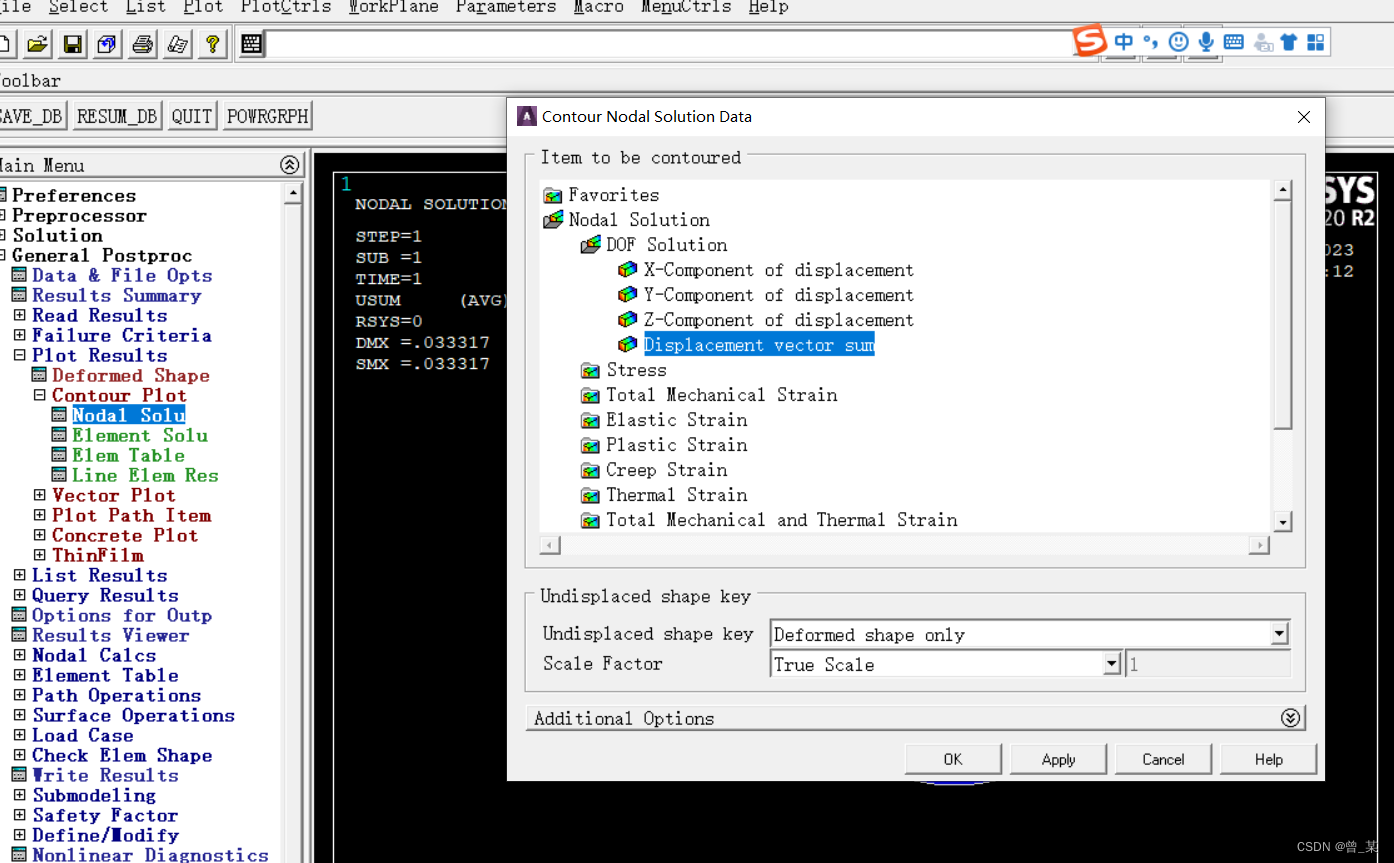
Task: Click the command keyboard icon
Action: click(251, 44)
